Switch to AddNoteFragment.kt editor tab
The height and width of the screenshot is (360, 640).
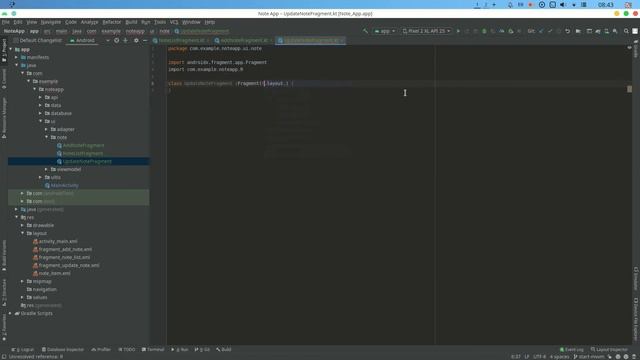click(x=244, y=40)
